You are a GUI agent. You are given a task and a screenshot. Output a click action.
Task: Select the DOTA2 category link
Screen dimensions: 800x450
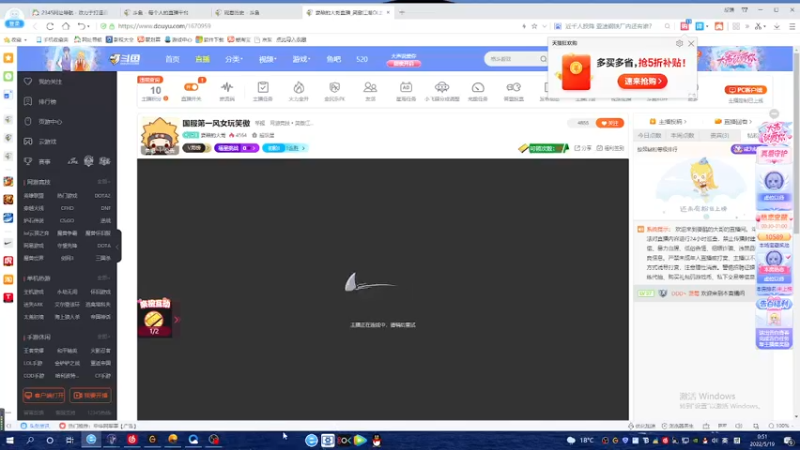click(102, 195)
